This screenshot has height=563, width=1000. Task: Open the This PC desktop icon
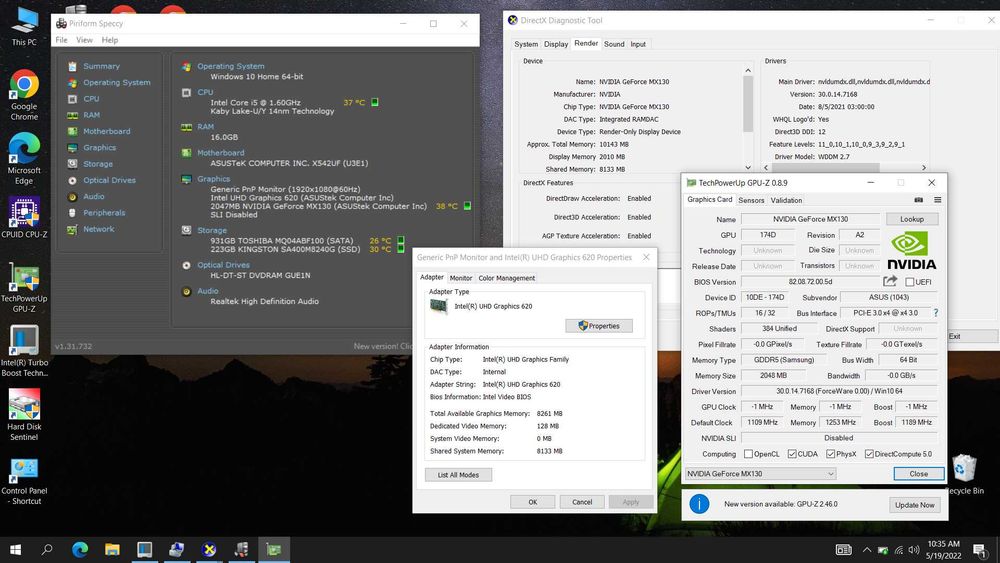(x=24, y=26)
